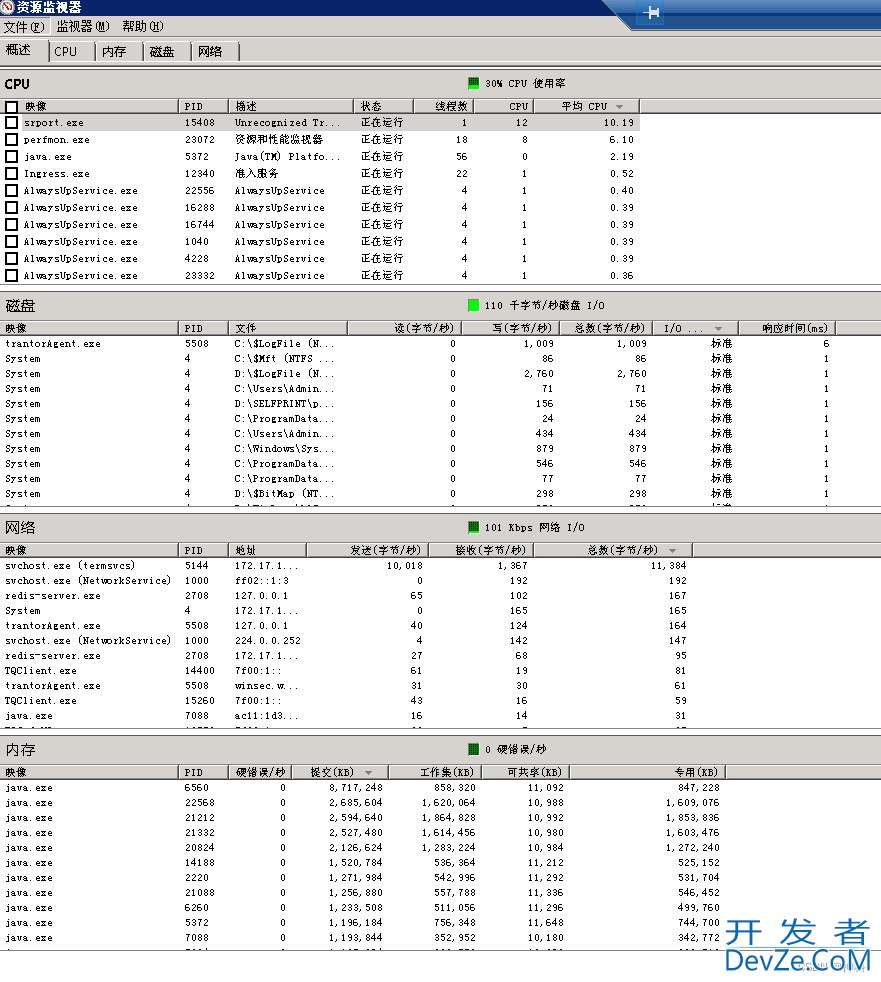This screenshot has height=982, width=881.
Task: Switch to the 网络 tab
Action: pyautogui.click(x=215, y=51)
